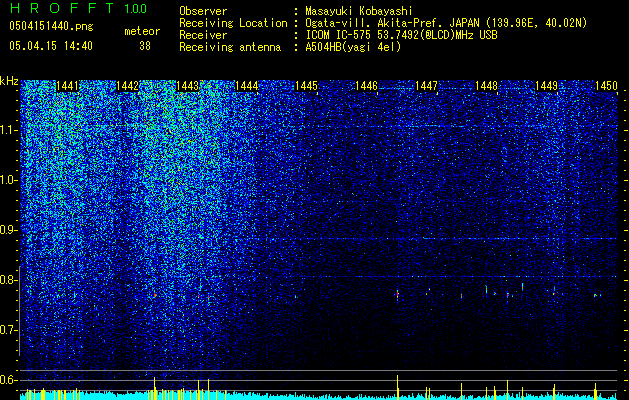Click the 1.0 frequency axis label

9,180
